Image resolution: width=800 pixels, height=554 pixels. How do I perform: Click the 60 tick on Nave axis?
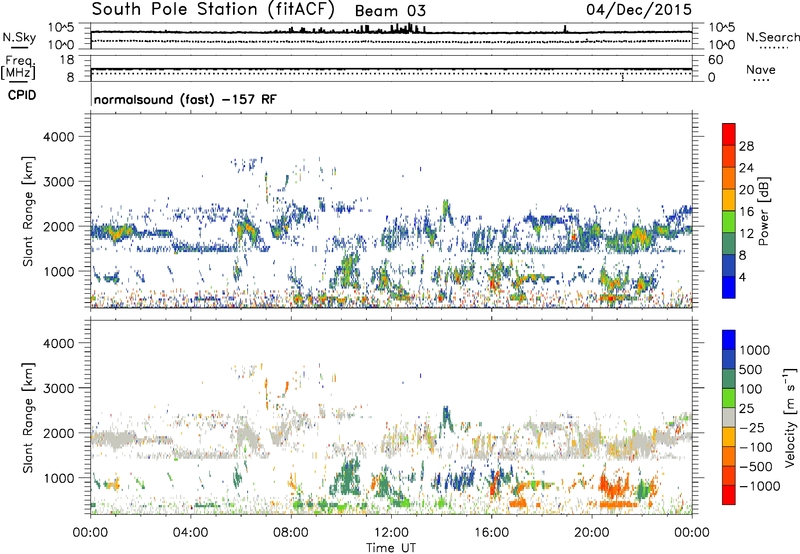coord(715,60)
